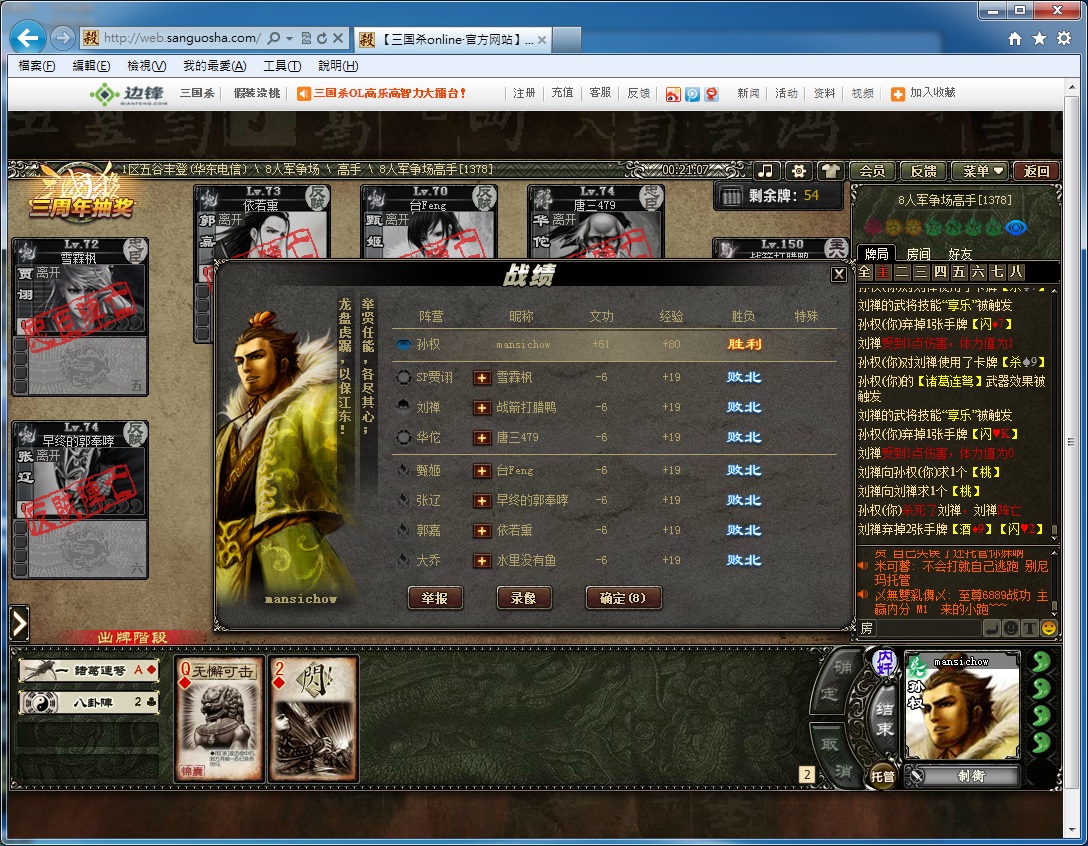Add 台Feng as friend plus icon
Screen dimensions: 1088x846
coord(482,471)
